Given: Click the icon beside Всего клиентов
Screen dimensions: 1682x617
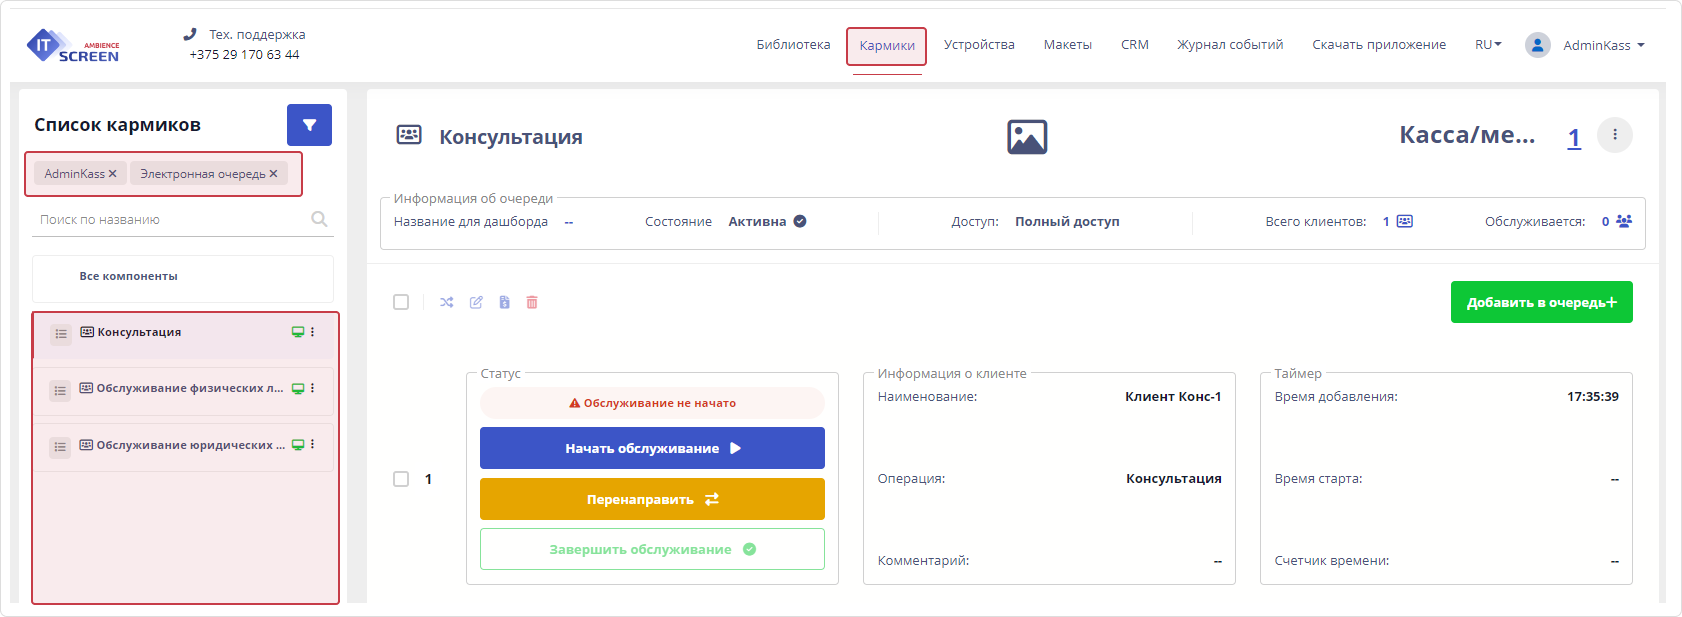Looking at the screenshot, I should tap(1405, 222).
